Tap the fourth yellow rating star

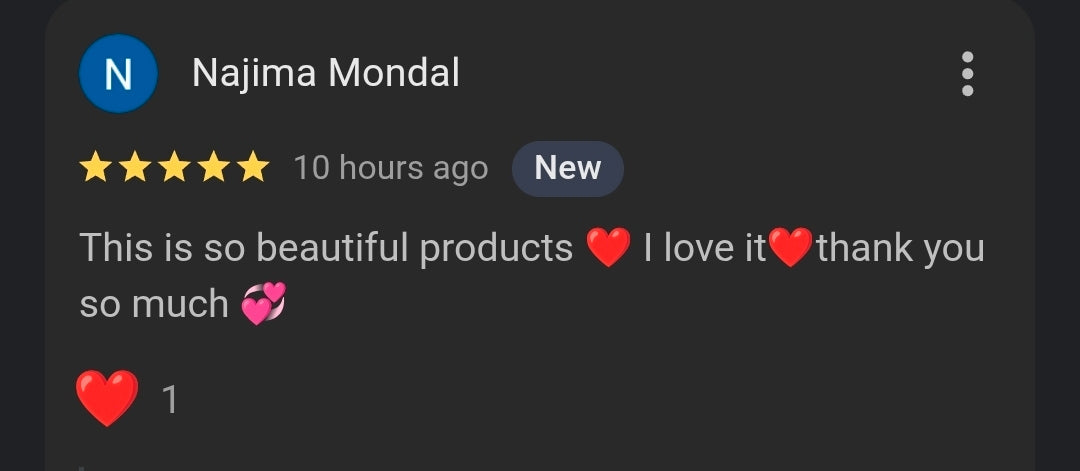click(x=213, y=168)
